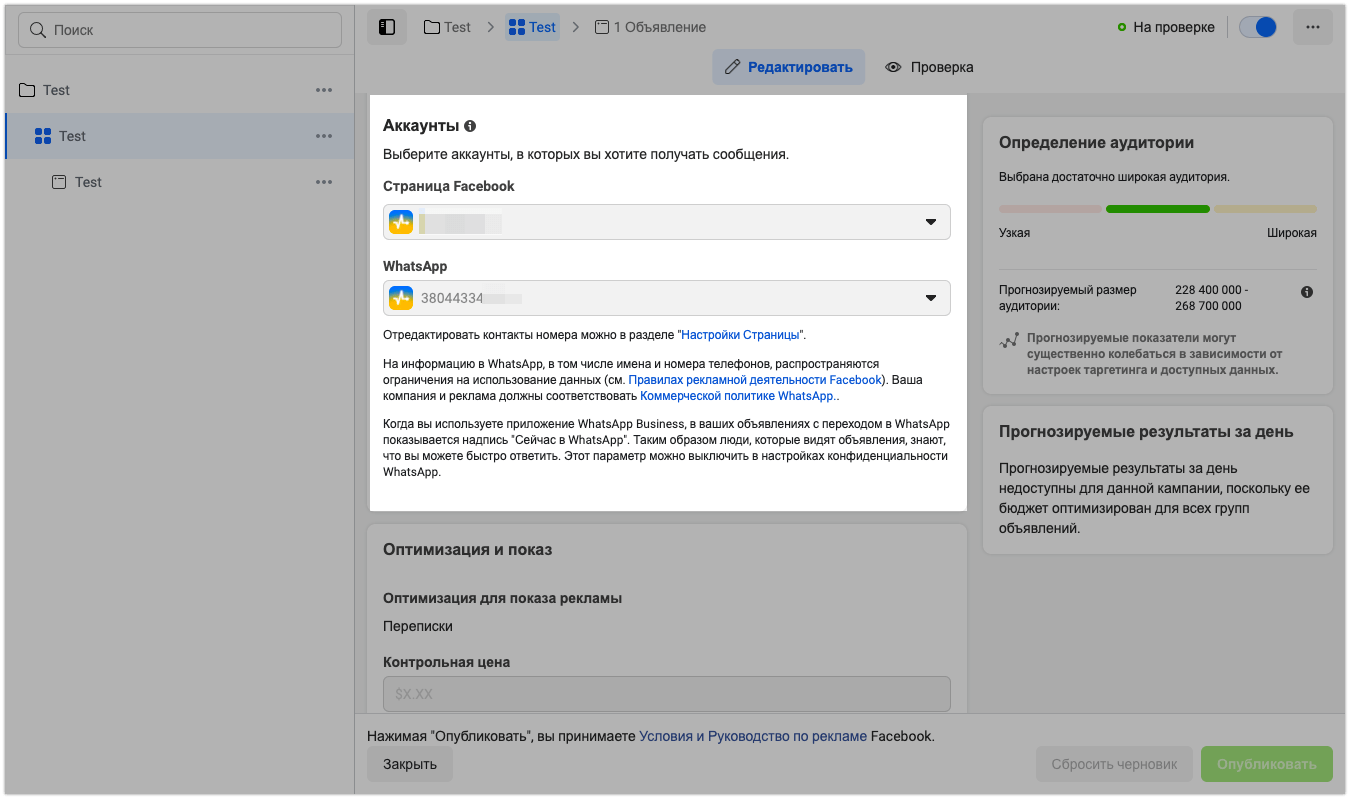1350x799 pixels.
Task: Click the audience size gauge bar
Action: click(1157, 209)
